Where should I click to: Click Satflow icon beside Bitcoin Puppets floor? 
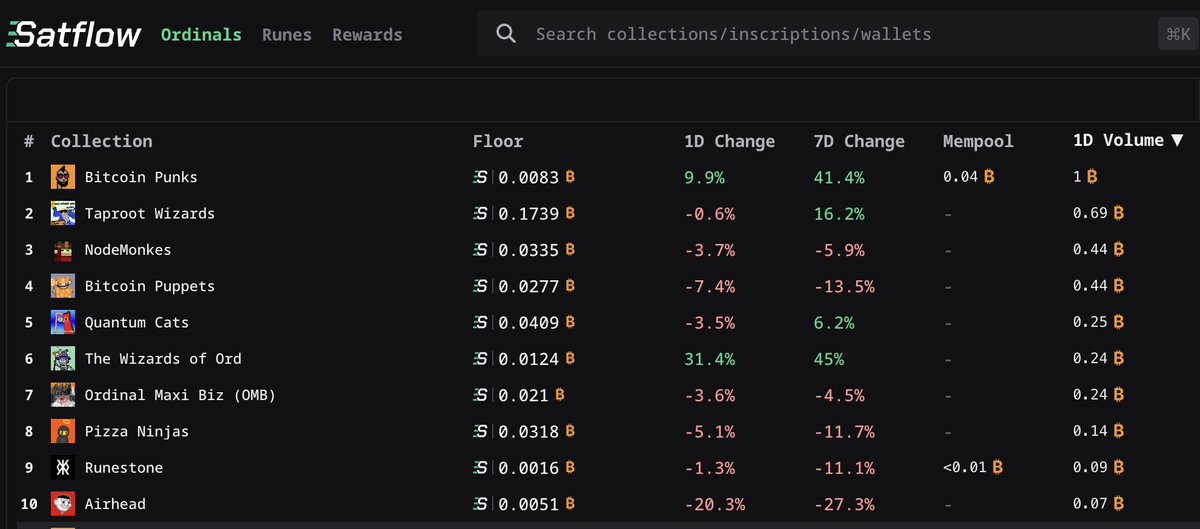[x=481, y=286]
